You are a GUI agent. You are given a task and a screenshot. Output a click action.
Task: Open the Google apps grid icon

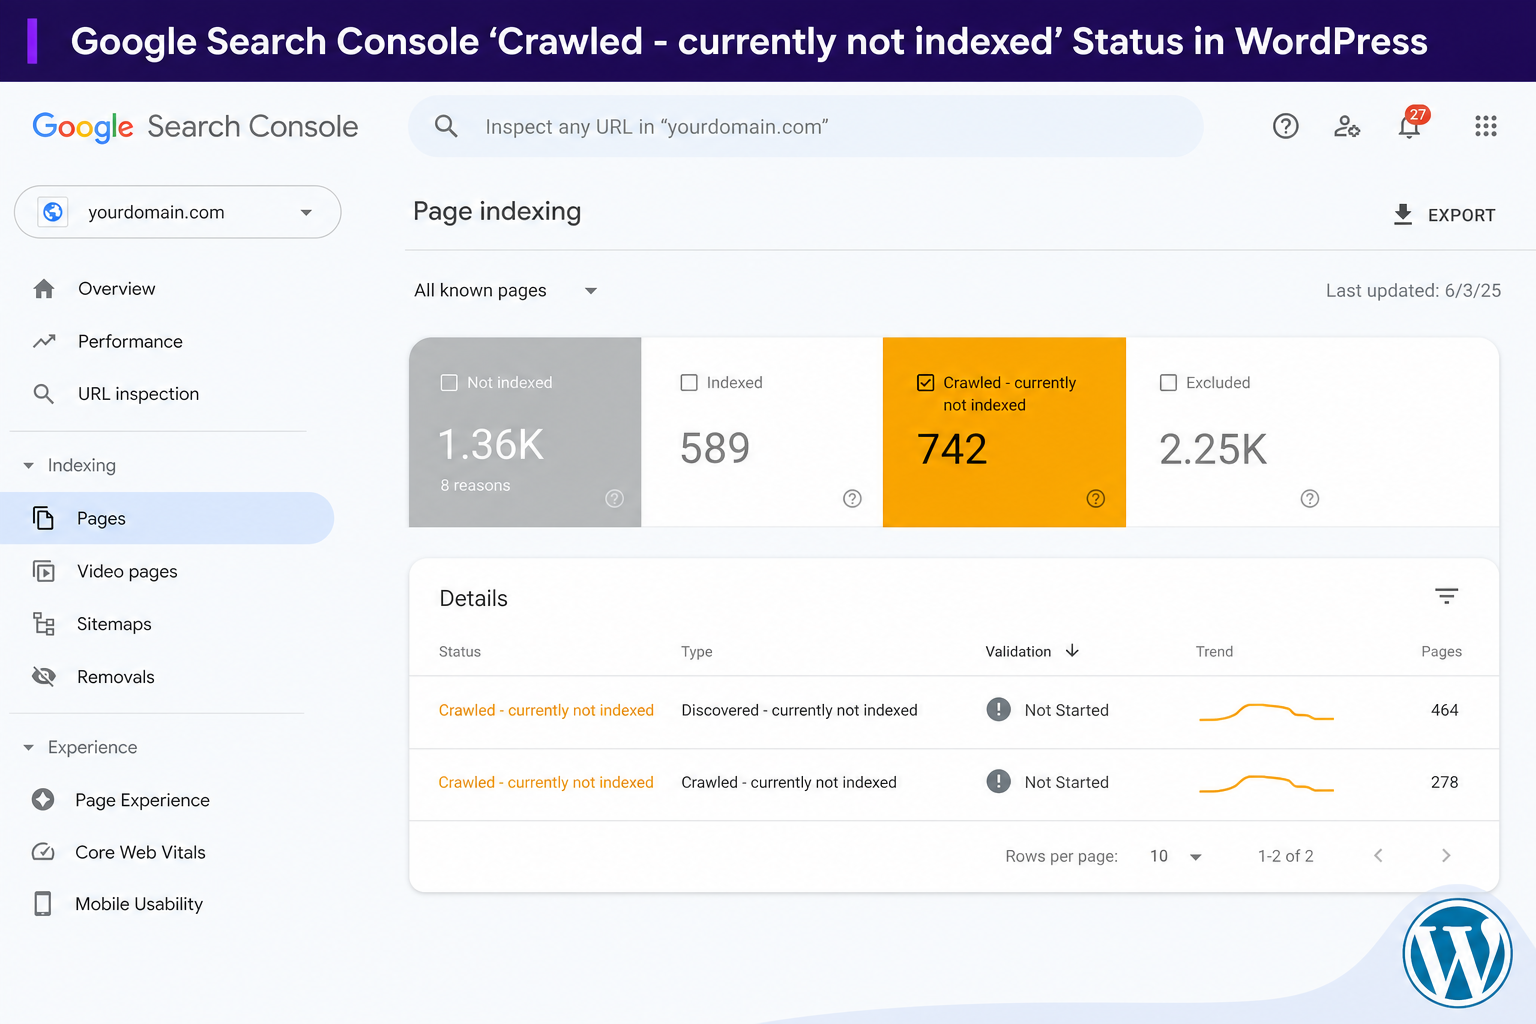click(x=1486, y=126)
